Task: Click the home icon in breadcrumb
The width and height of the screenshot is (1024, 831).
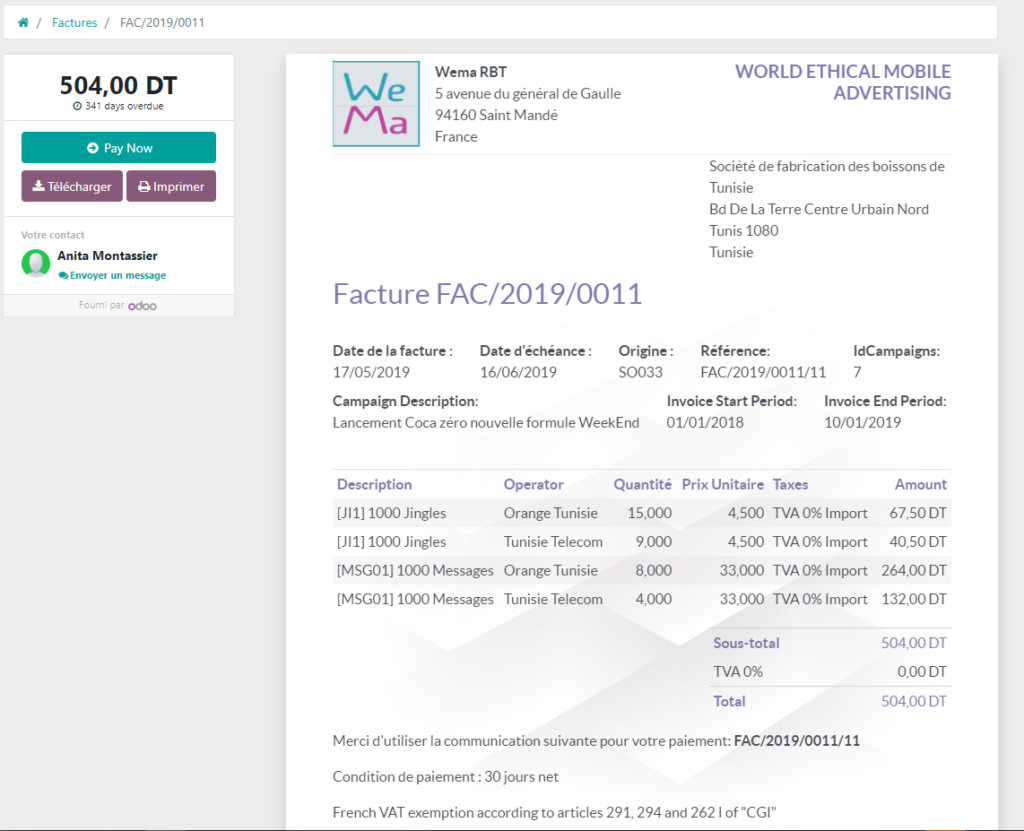Action: [23, 23]
